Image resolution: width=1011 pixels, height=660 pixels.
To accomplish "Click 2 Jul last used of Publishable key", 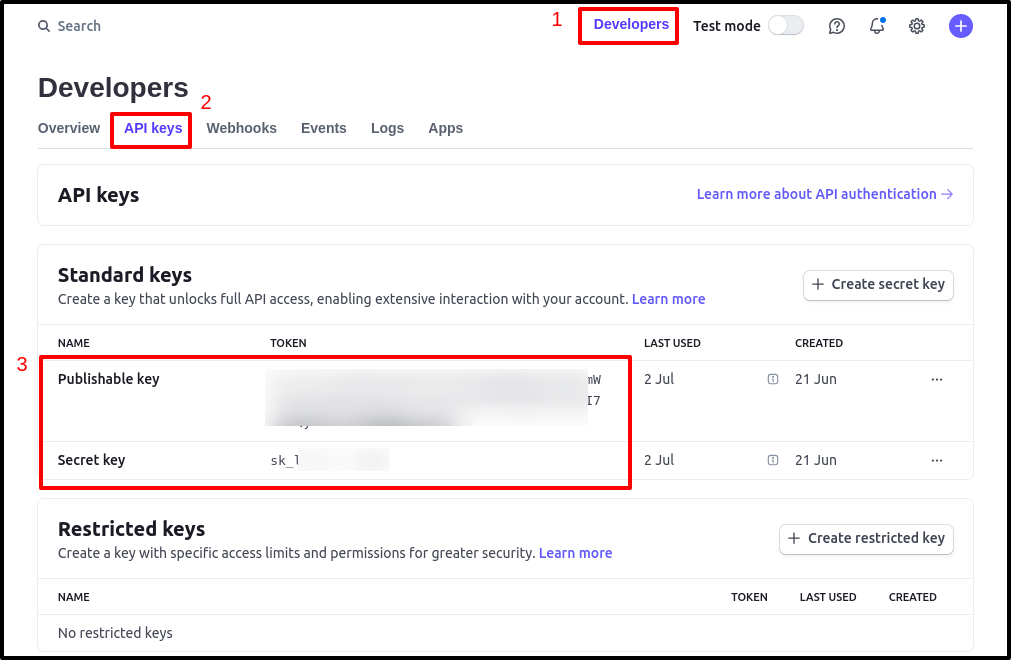I will click(659, 379).
